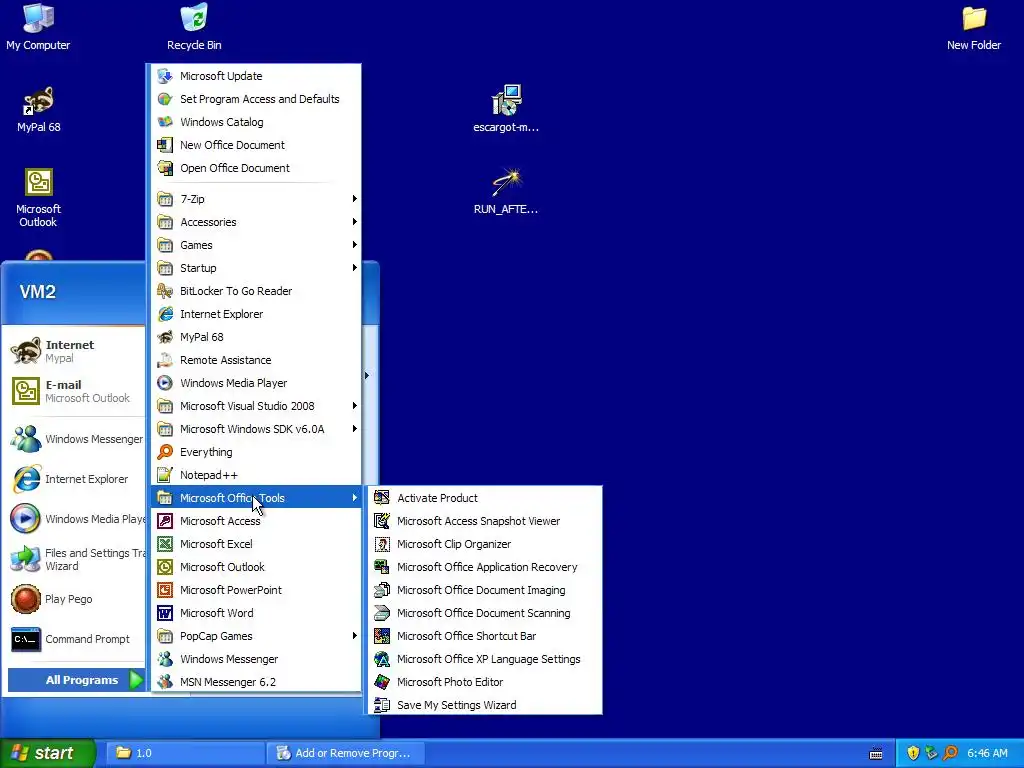The height and width of the screenshot is (768, 1024).
Task: Click Office XP Language Settings icon
Action: tap(381, 659)
